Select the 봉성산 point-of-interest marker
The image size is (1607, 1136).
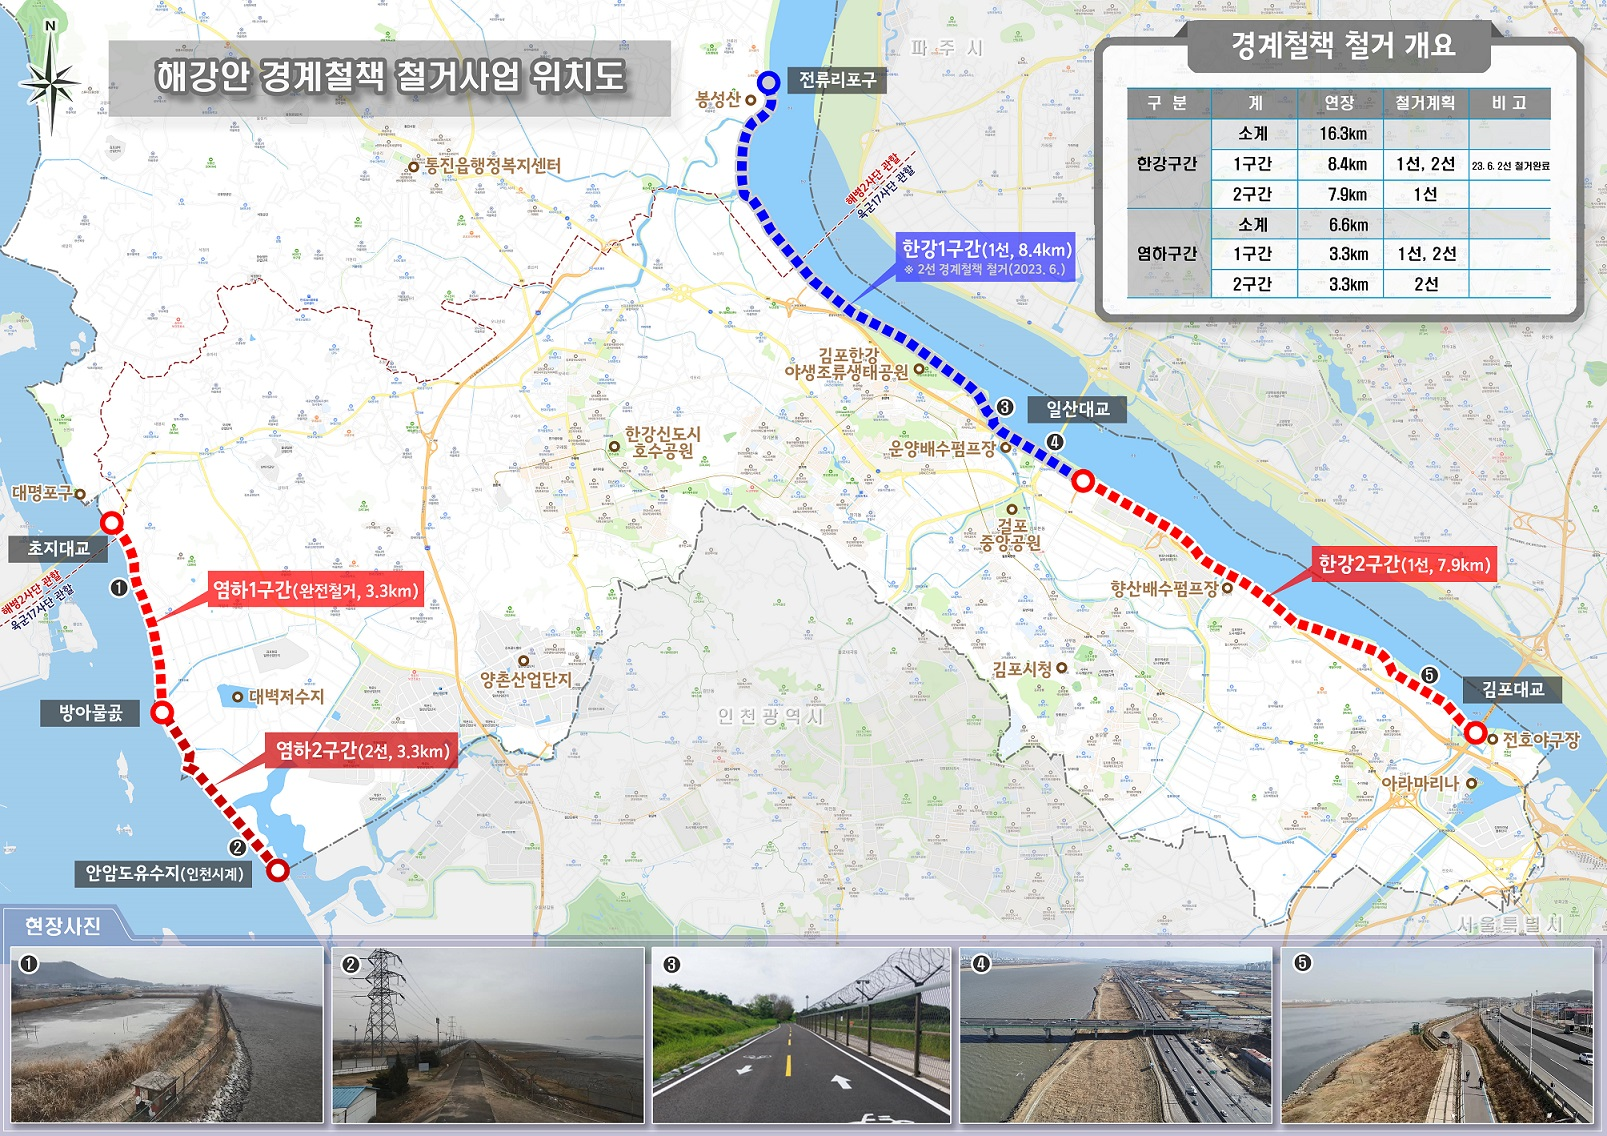click(750, 100)
